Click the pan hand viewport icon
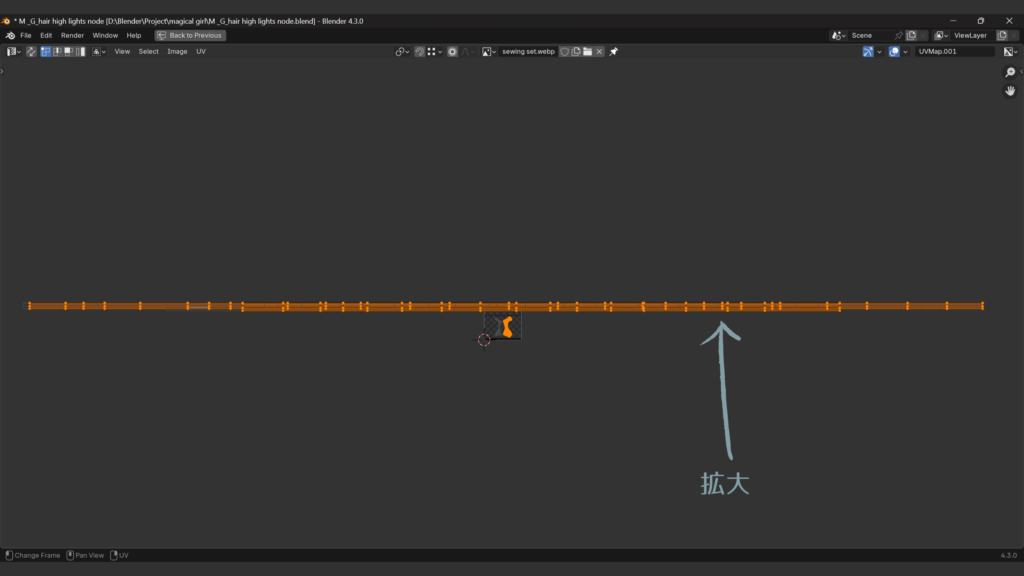Viewport: 1024px width, 576px height. (1010, 91)
